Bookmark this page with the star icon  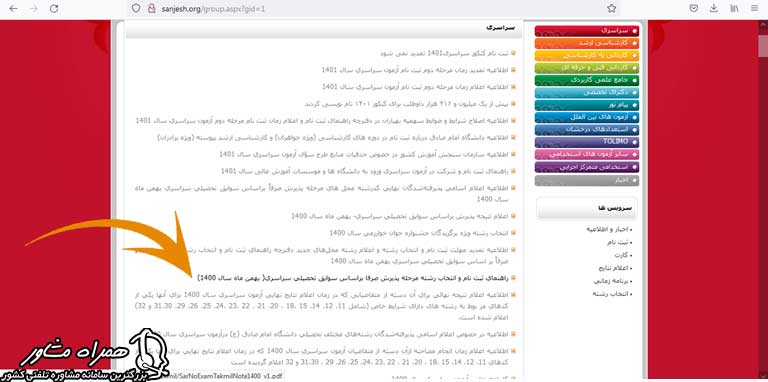tap(611, 8)
